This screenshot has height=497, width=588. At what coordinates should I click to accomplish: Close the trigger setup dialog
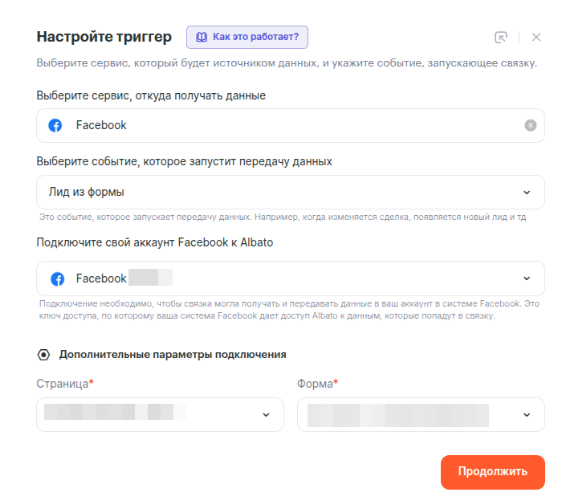tap(536, 37)
